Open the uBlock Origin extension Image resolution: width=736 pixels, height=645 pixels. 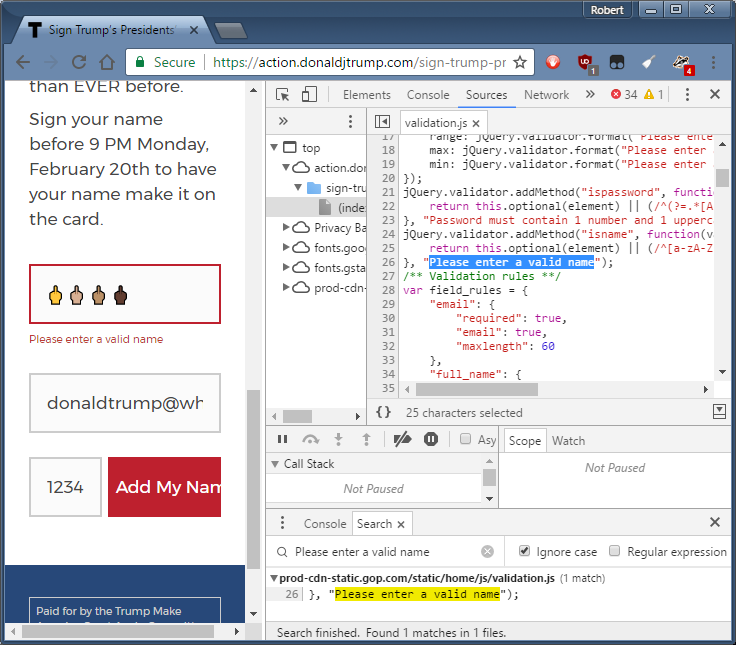coord(586,63)
